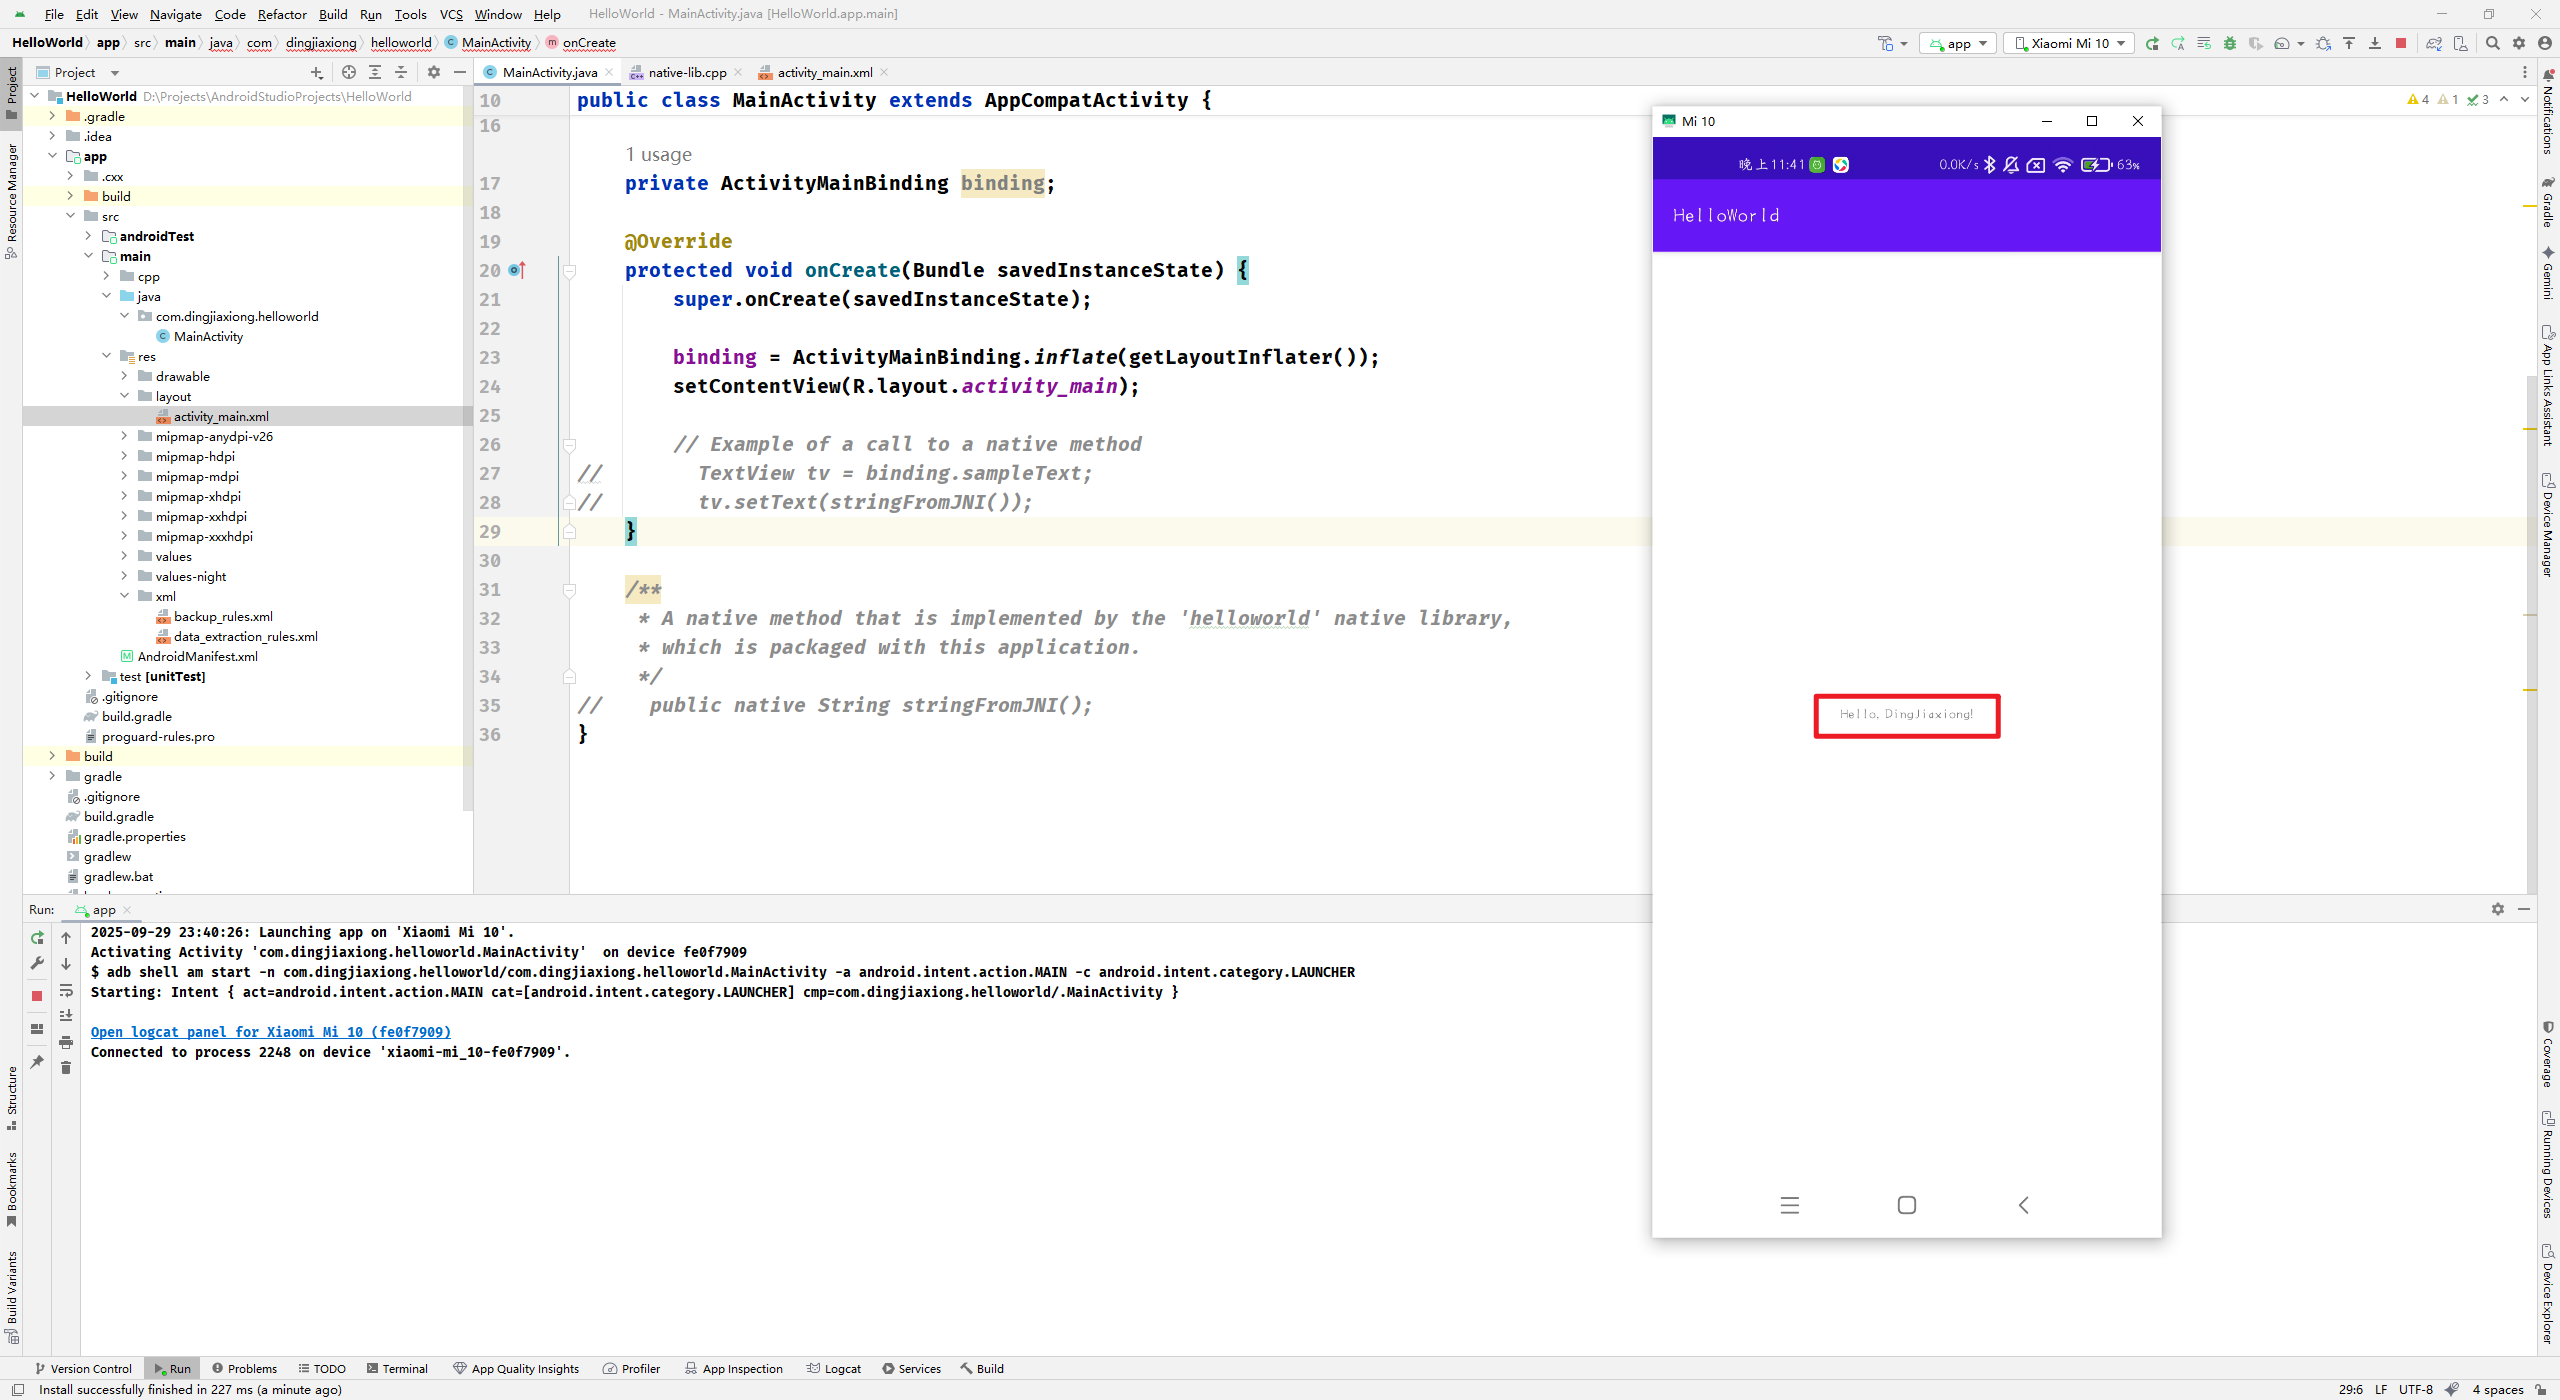
Task: Toggle soft-wrap in the Run console
Action: (x=66, y=990)
